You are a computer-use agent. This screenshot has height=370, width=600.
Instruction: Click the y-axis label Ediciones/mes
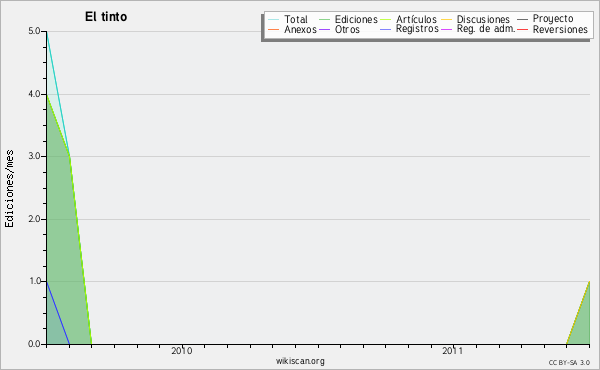tap(9, 189)
